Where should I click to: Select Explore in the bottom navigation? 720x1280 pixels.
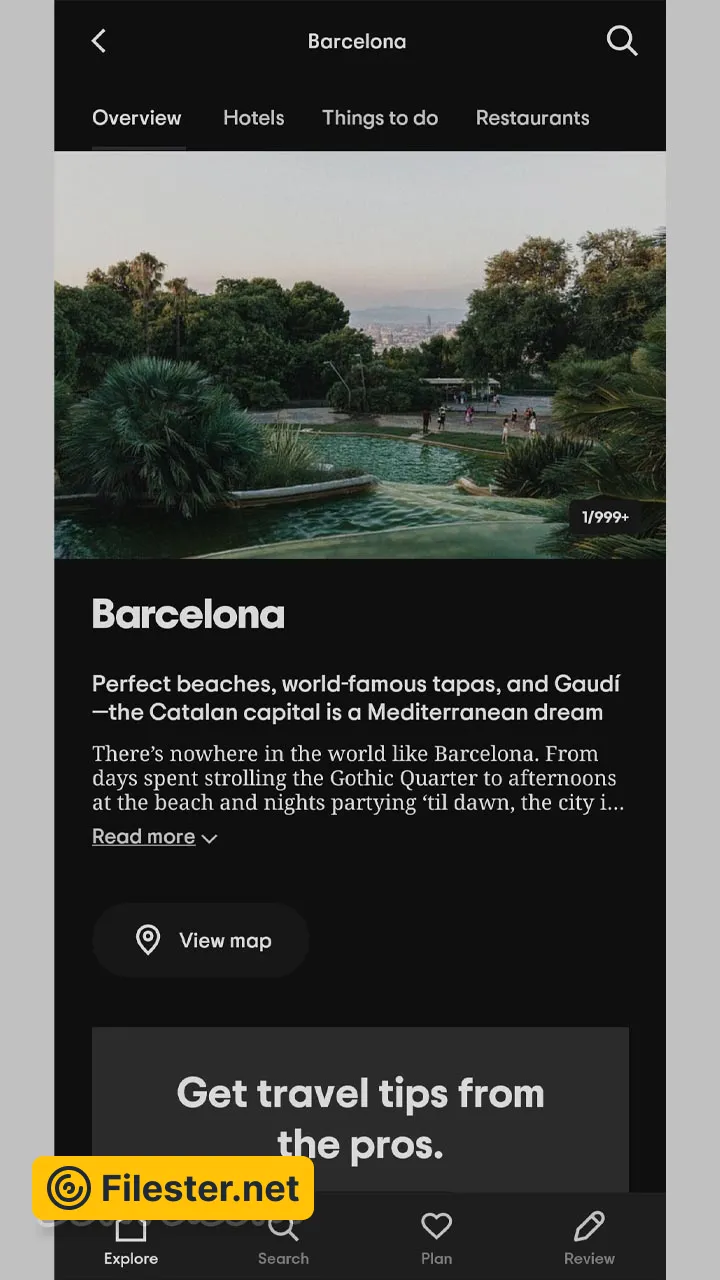pos(131,1242)
